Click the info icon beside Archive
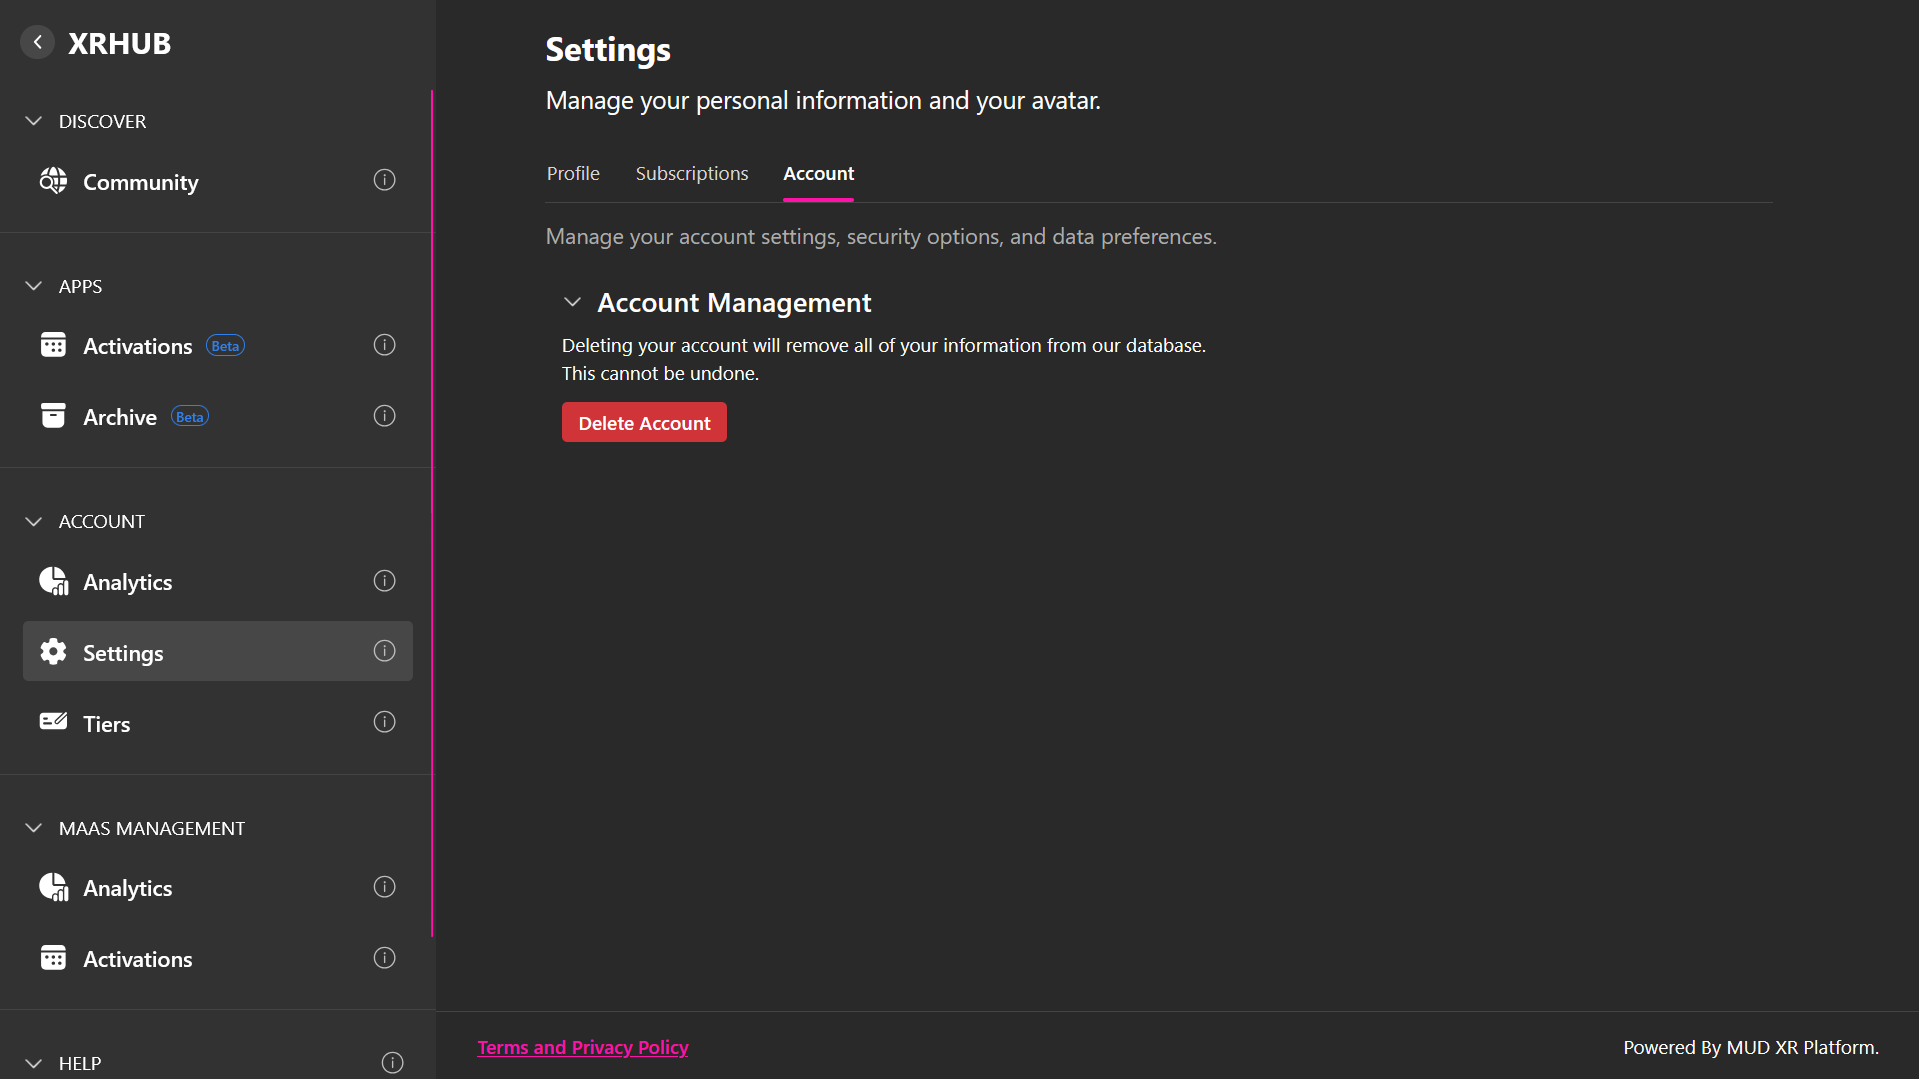The height and width of the screenshot is (1079, 1919). coord(384,415)
